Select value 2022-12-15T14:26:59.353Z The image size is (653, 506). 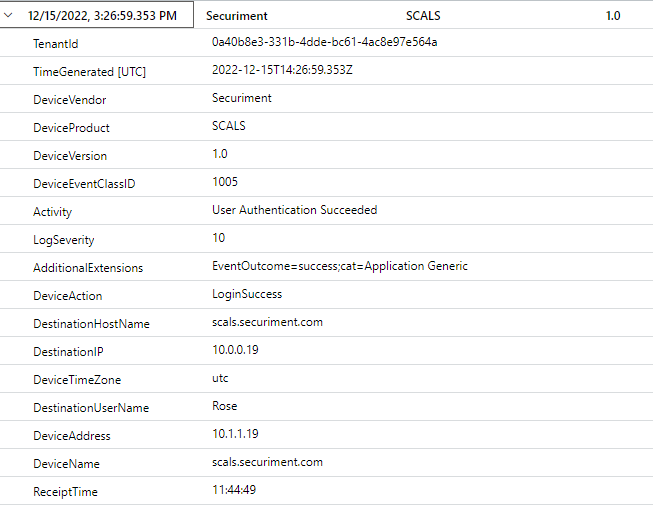click(x=282, y=70)
